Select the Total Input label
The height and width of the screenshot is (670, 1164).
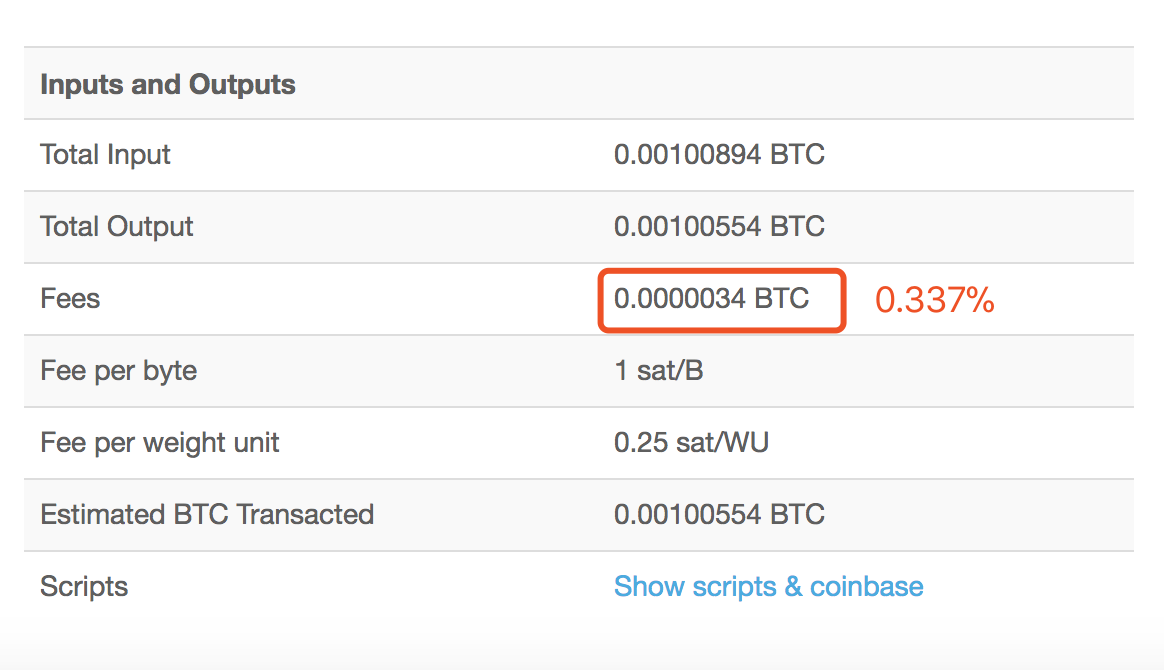coord(105,154)
